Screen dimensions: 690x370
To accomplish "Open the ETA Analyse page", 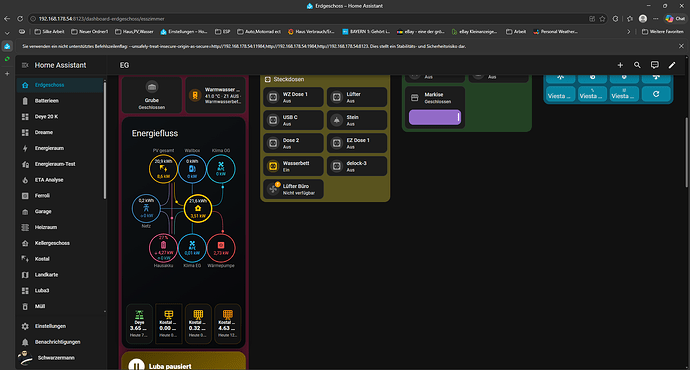I will [60, 180].
